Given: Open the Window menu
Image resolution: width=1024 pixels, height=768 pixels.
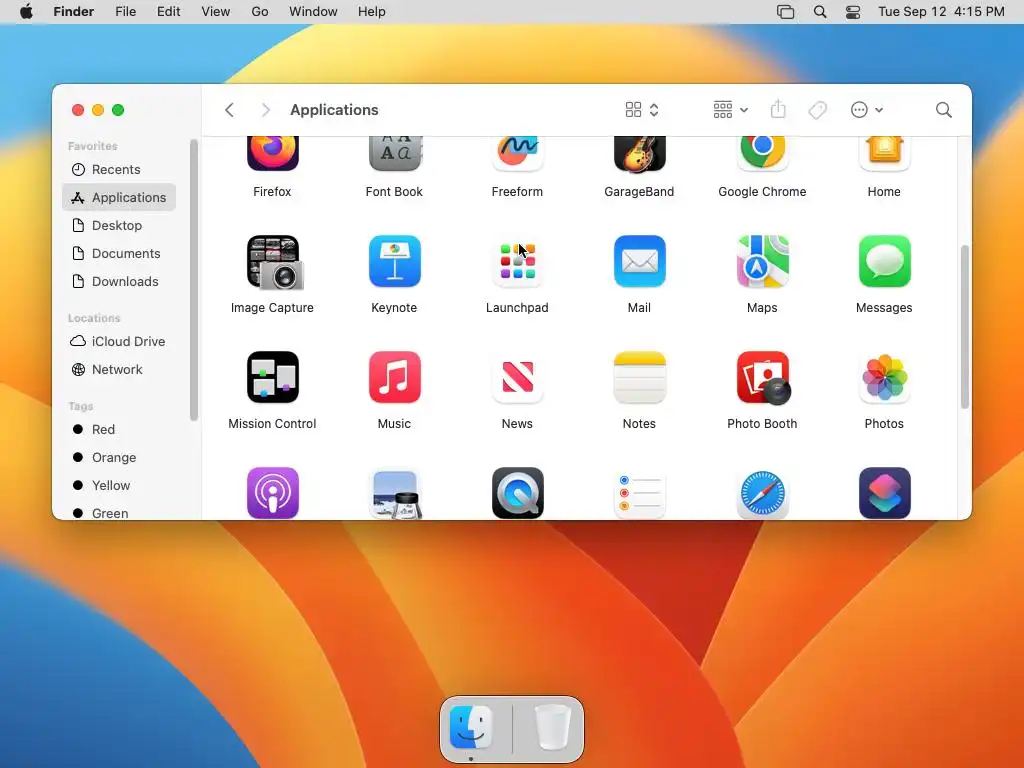Looking at the screenshot, I should click(x=313, y=12).
